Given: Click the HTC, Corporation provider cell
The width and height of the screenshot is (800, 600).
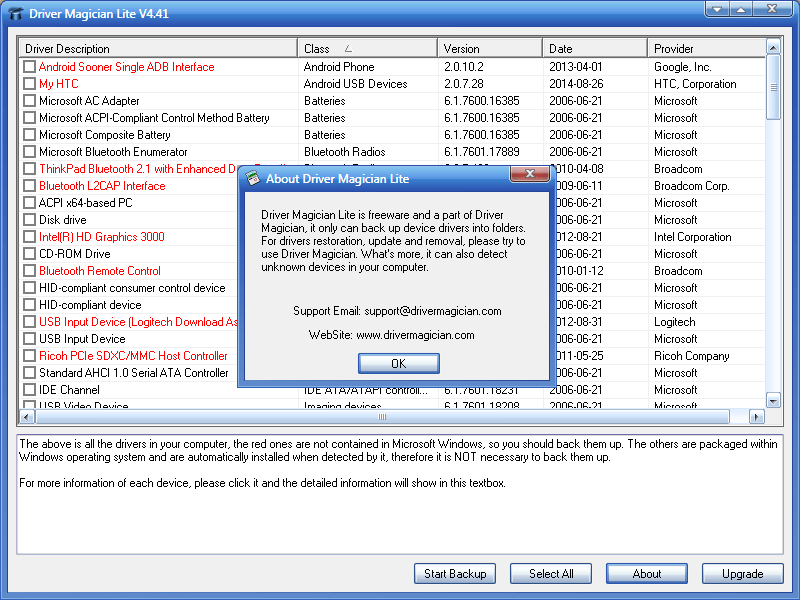Looking at the screenshot, I should point(695,84).
